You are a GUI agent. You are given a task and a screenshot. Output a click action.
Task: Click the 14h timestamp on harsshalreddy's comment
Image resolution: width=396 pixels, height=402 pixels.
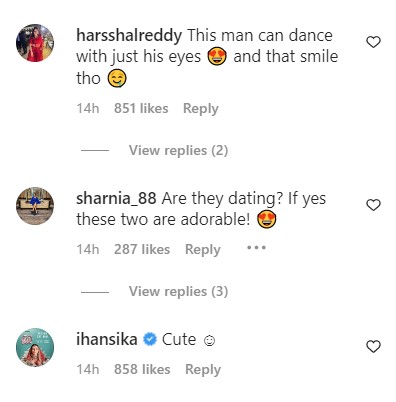tap(88, 108)
